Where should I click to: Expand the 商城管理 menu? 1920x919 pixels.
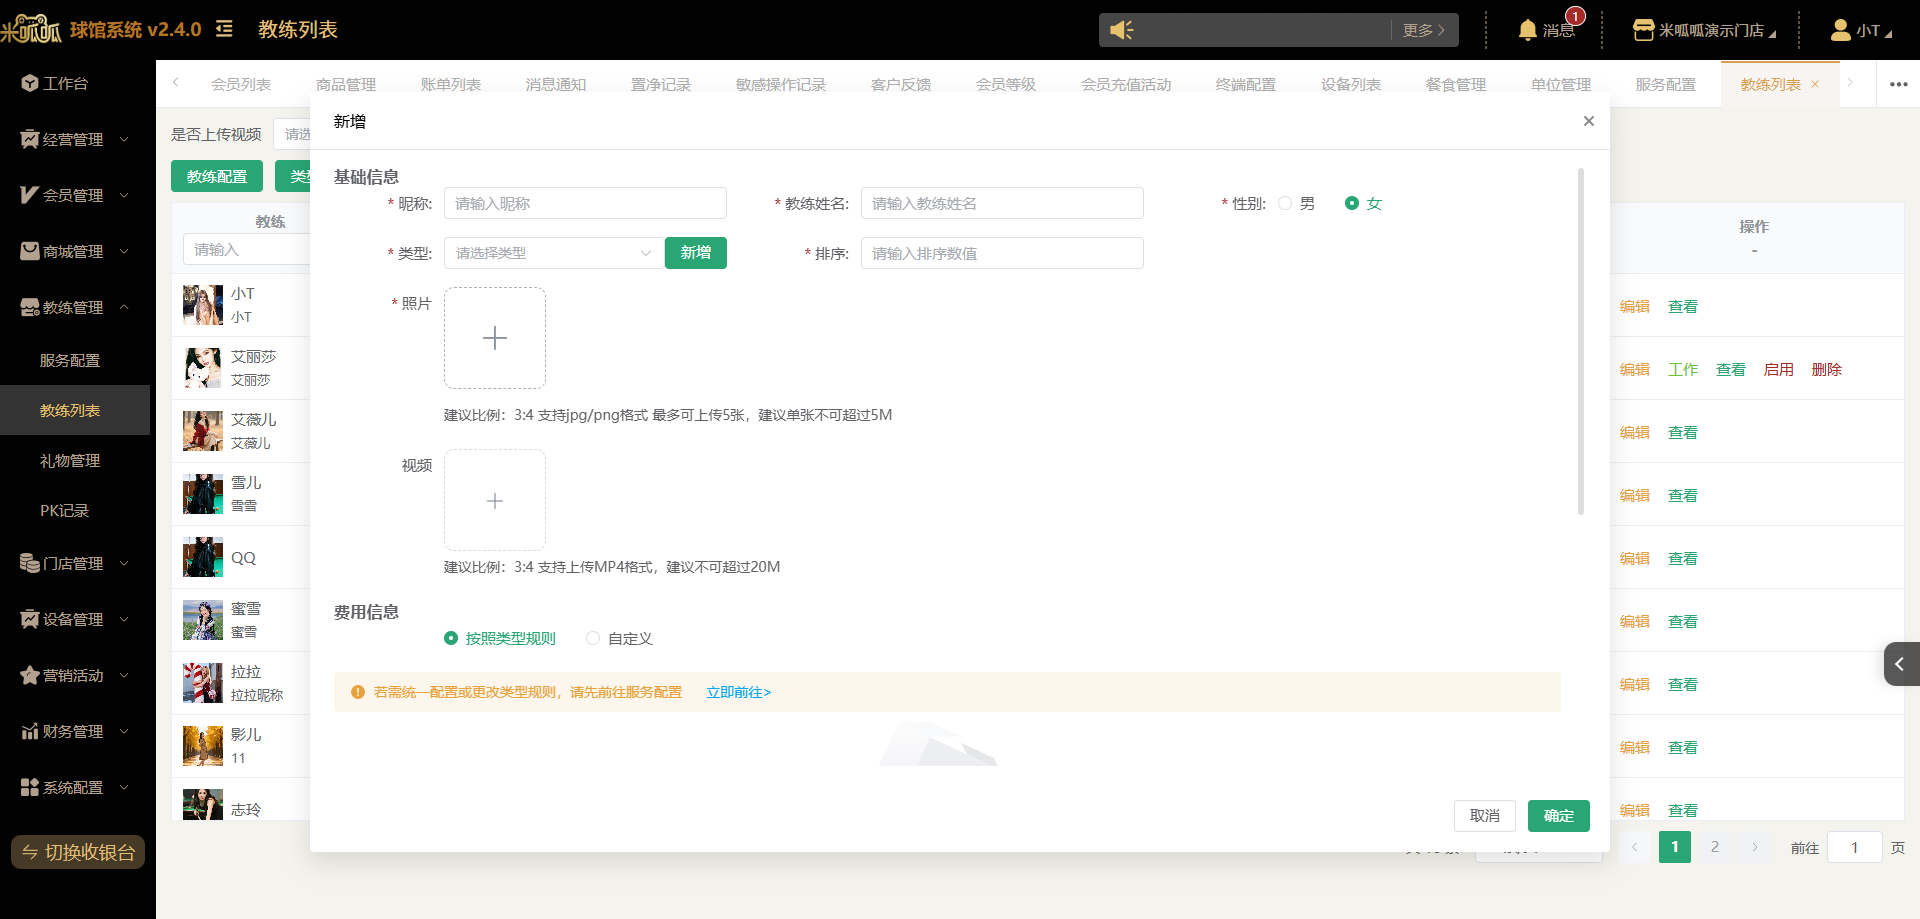pos(124,251)
